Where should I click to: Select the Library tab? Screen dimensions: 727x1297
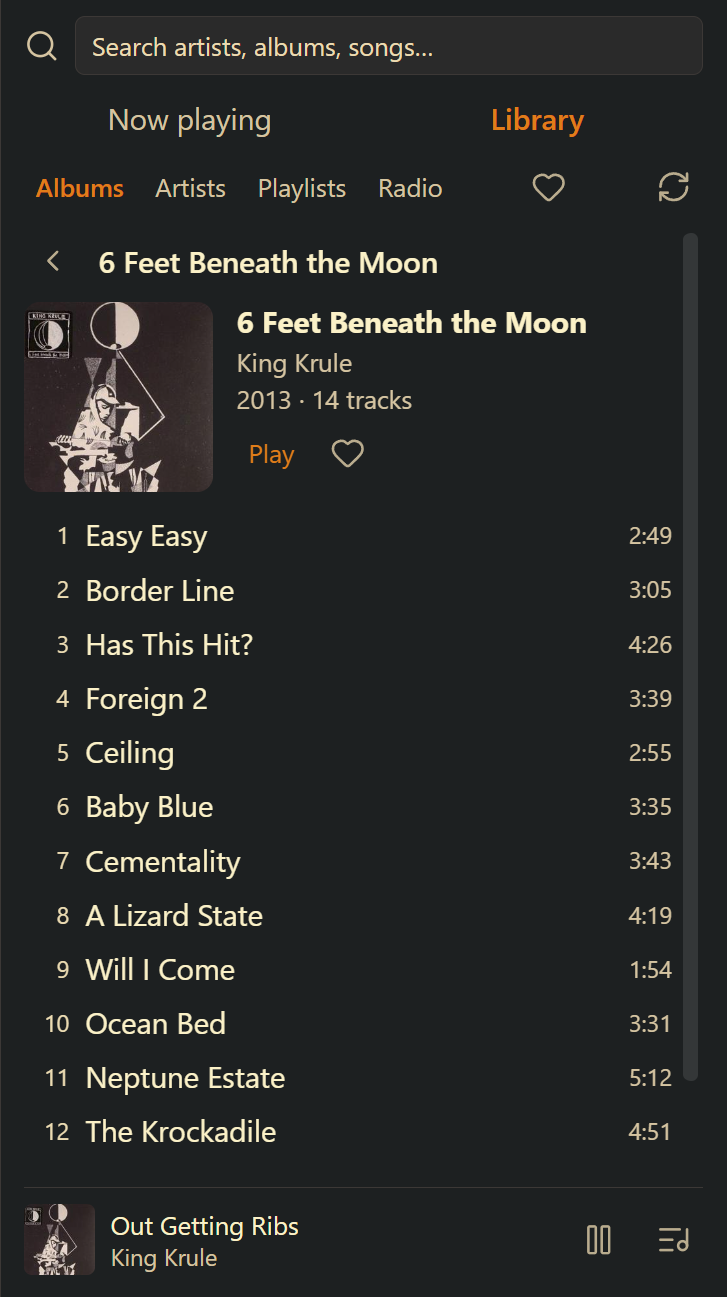click(x=537, y=120)
